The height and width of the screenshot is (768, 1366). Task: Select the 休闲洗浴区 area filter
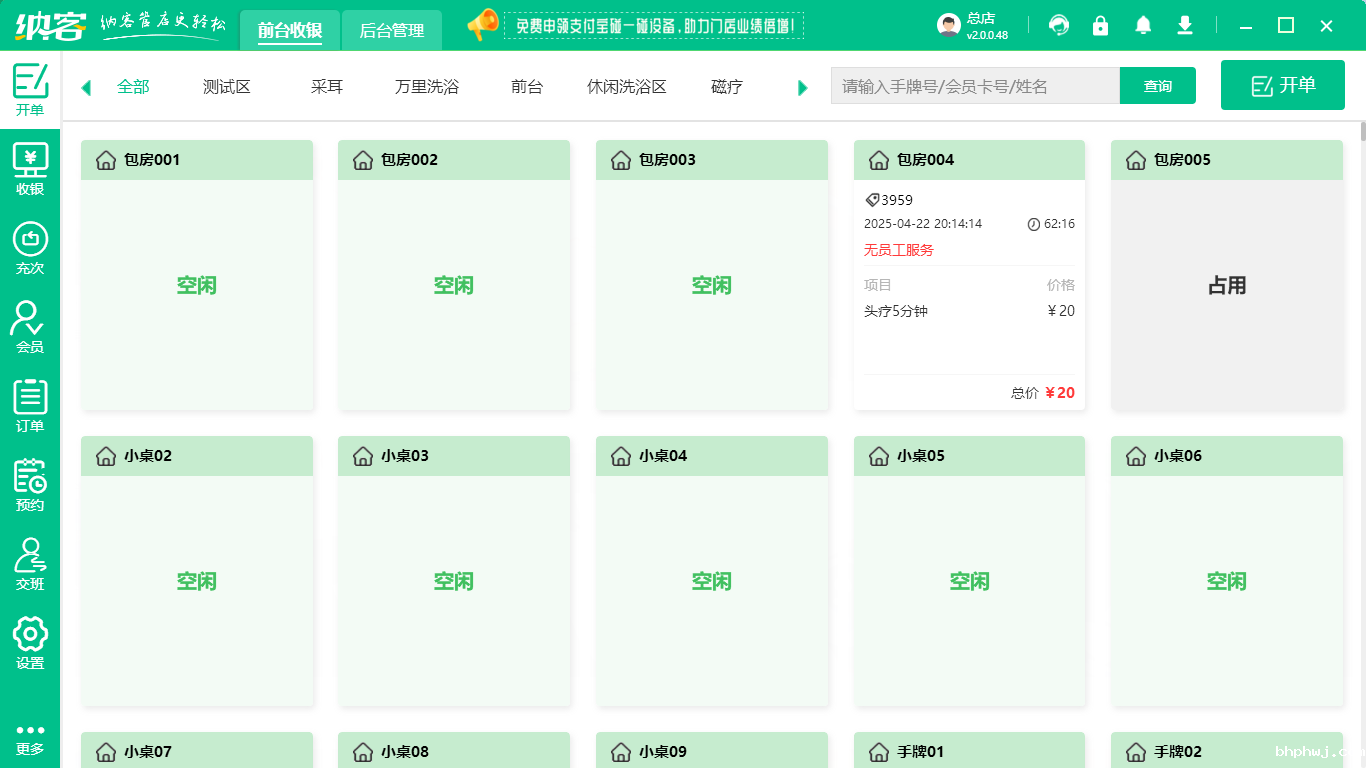[x=627, y=87]
